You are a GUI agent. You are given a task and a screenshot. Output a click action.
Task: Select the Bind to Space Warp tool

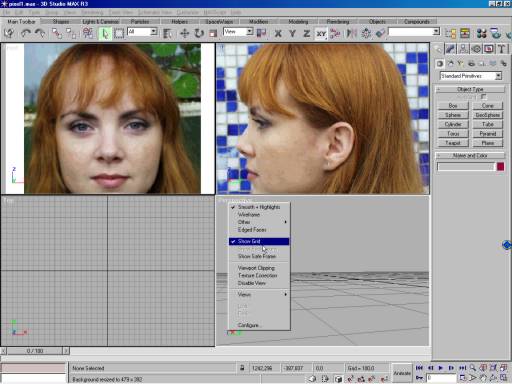click(88, 33)
